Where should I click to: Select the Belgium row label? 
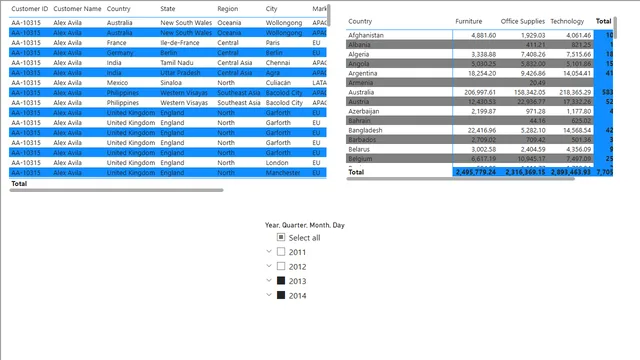tap(360, 159)
